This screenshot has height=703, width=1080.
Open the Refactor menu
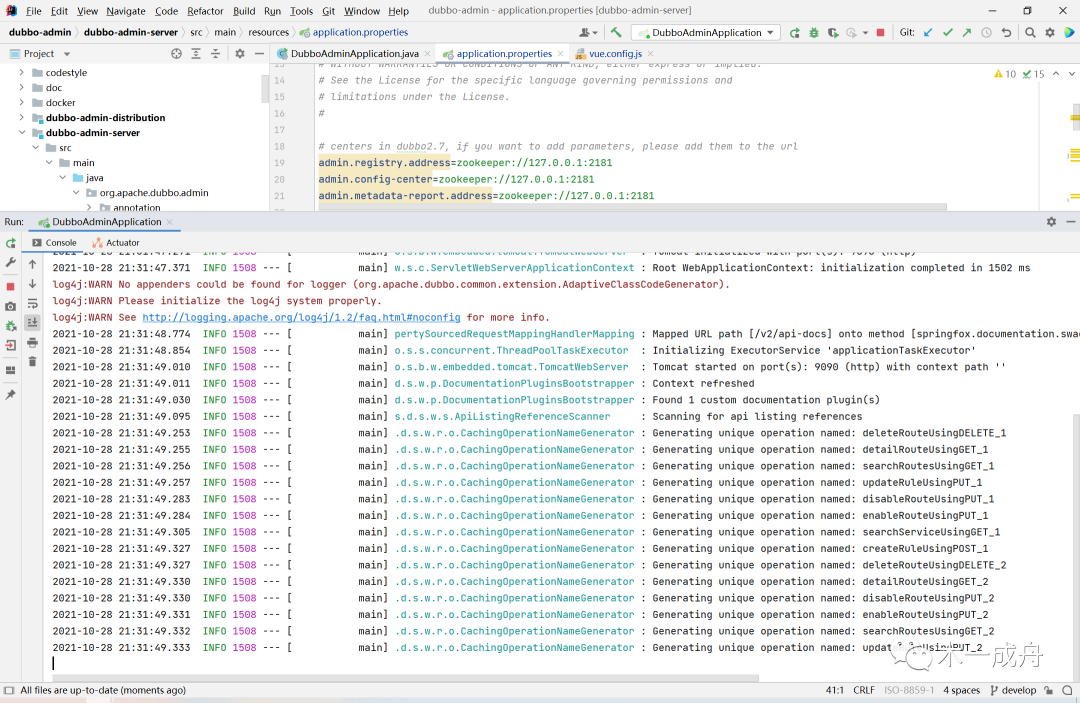pyautogui.click(x=205, y=11)
